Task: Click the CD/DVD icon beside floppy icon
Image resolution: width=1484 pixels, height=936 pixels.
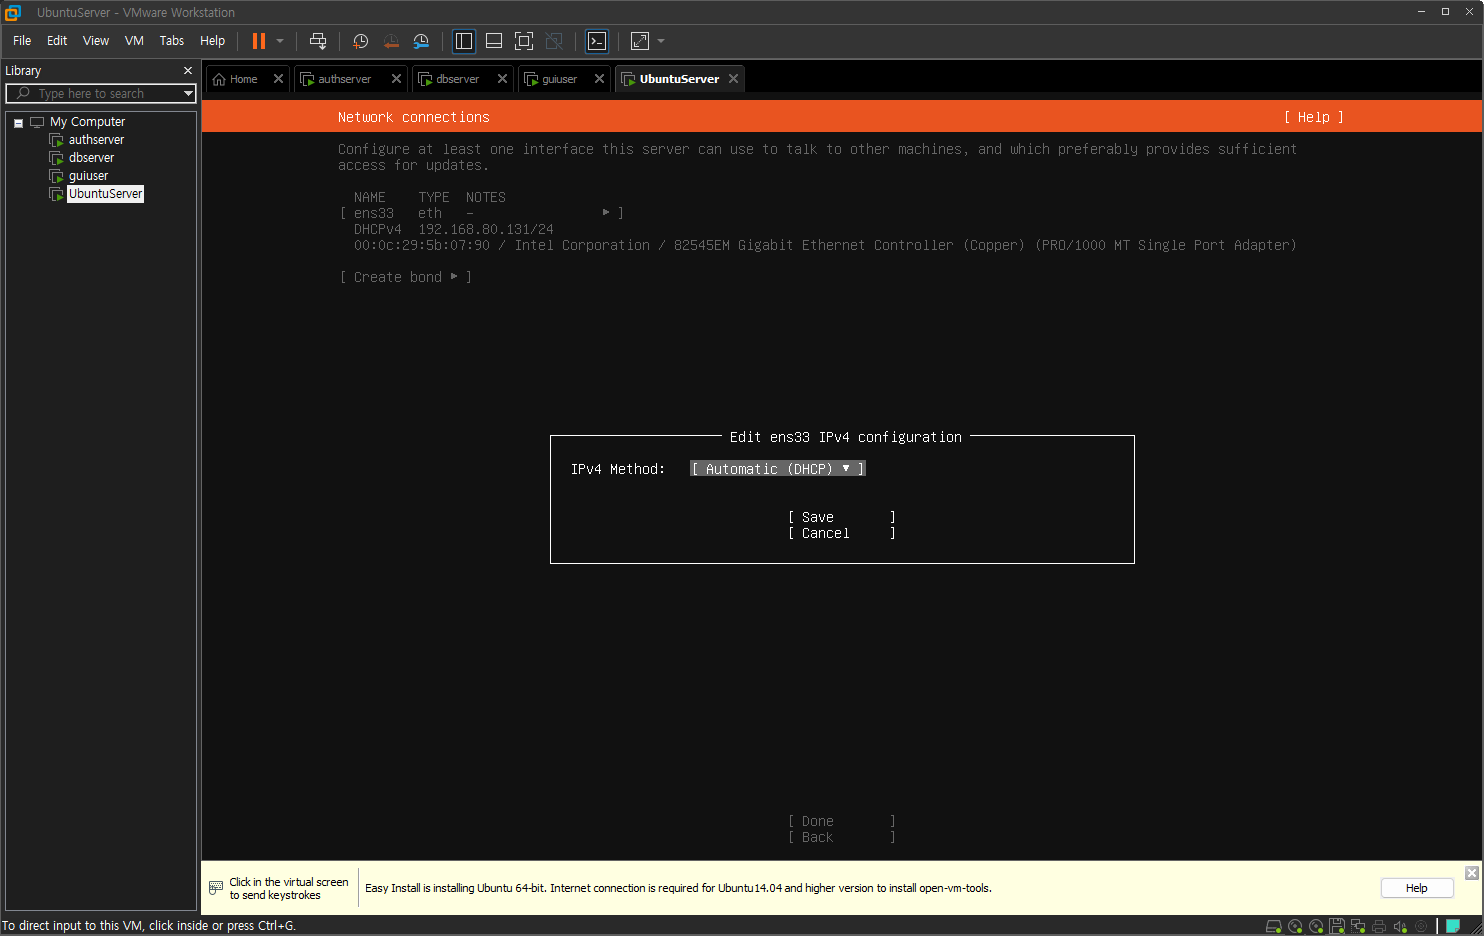Action: [1316, 926]
